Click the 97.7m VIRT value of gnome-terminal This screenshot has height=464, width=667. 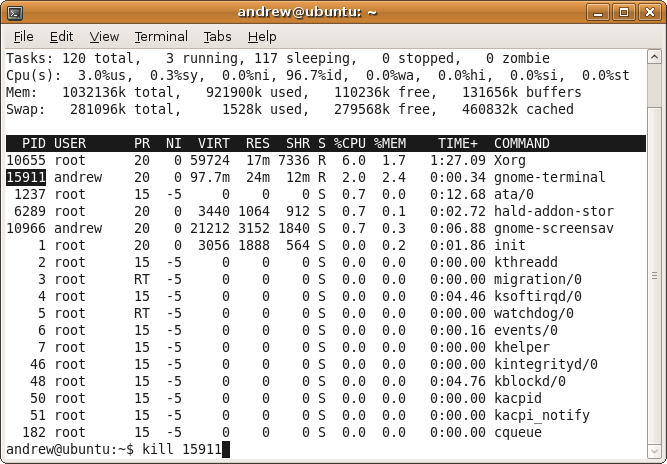point(210,178)
